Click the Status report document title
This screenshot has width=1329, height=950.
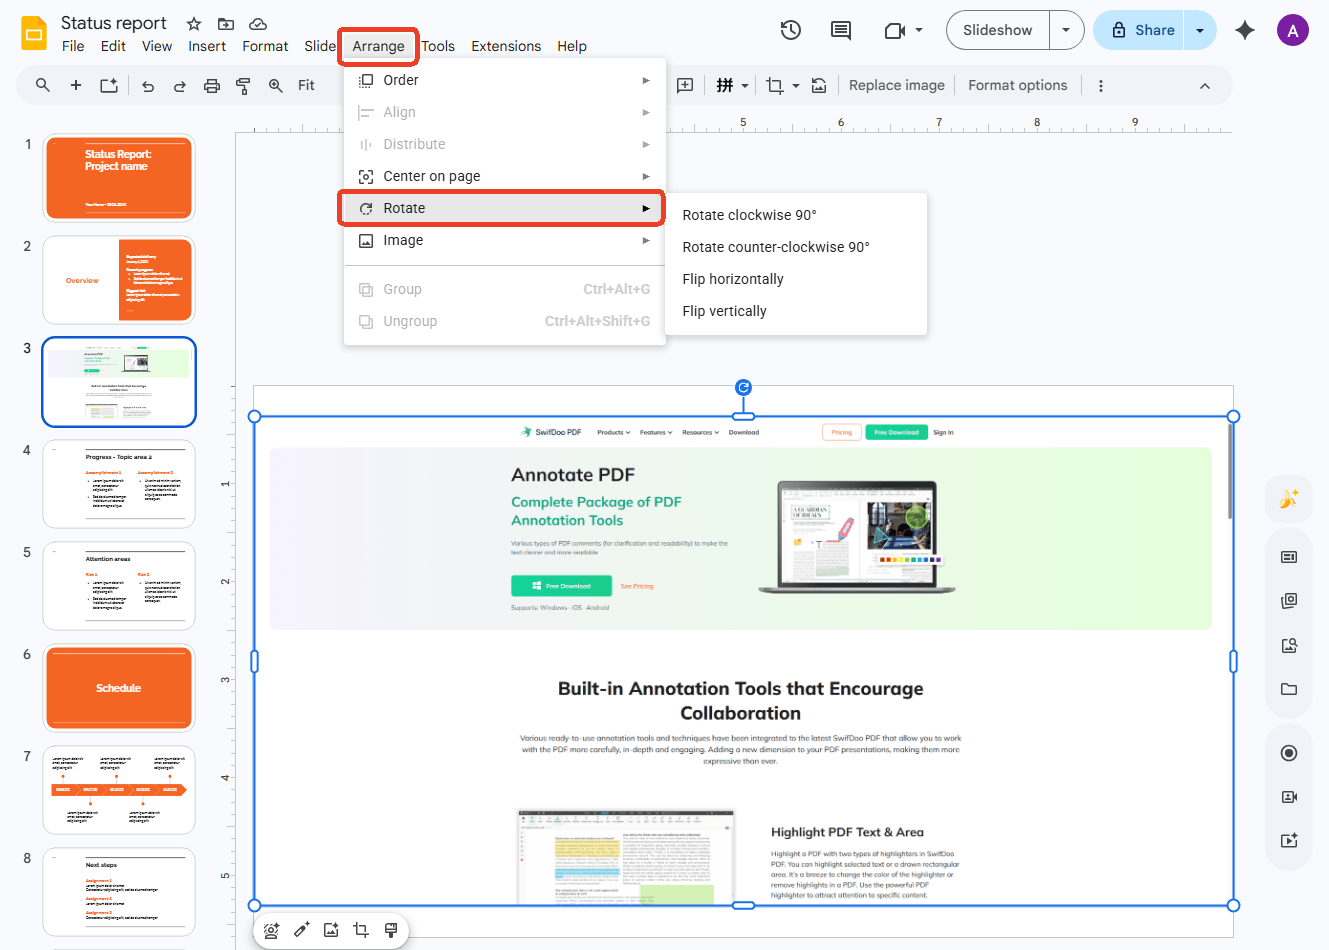click(x=114, y=23)
